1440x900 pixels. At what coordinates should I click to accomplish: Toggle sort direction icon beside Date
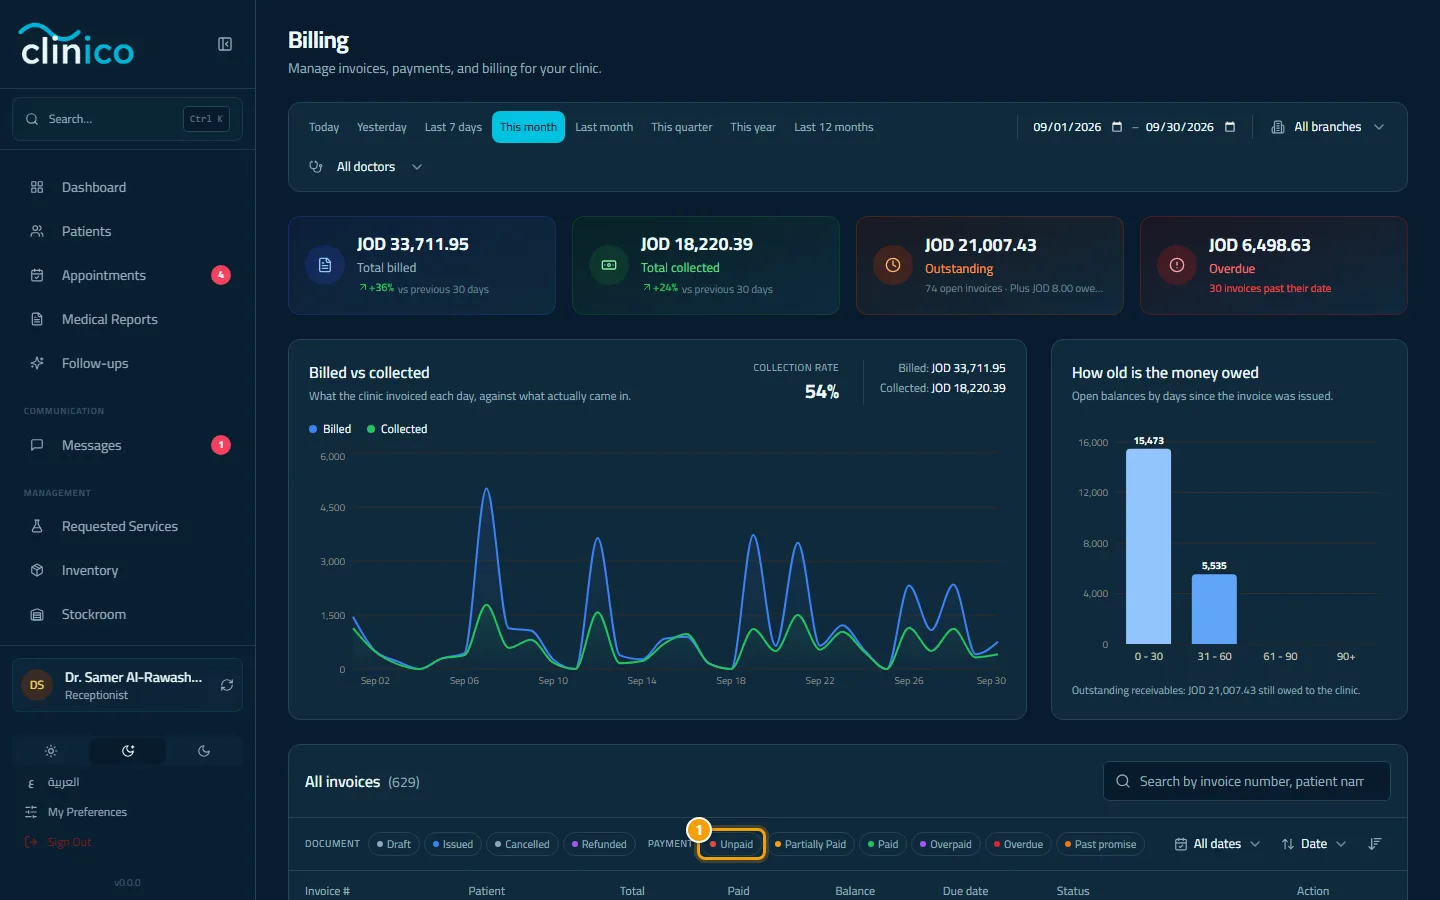pos(1375,844)
